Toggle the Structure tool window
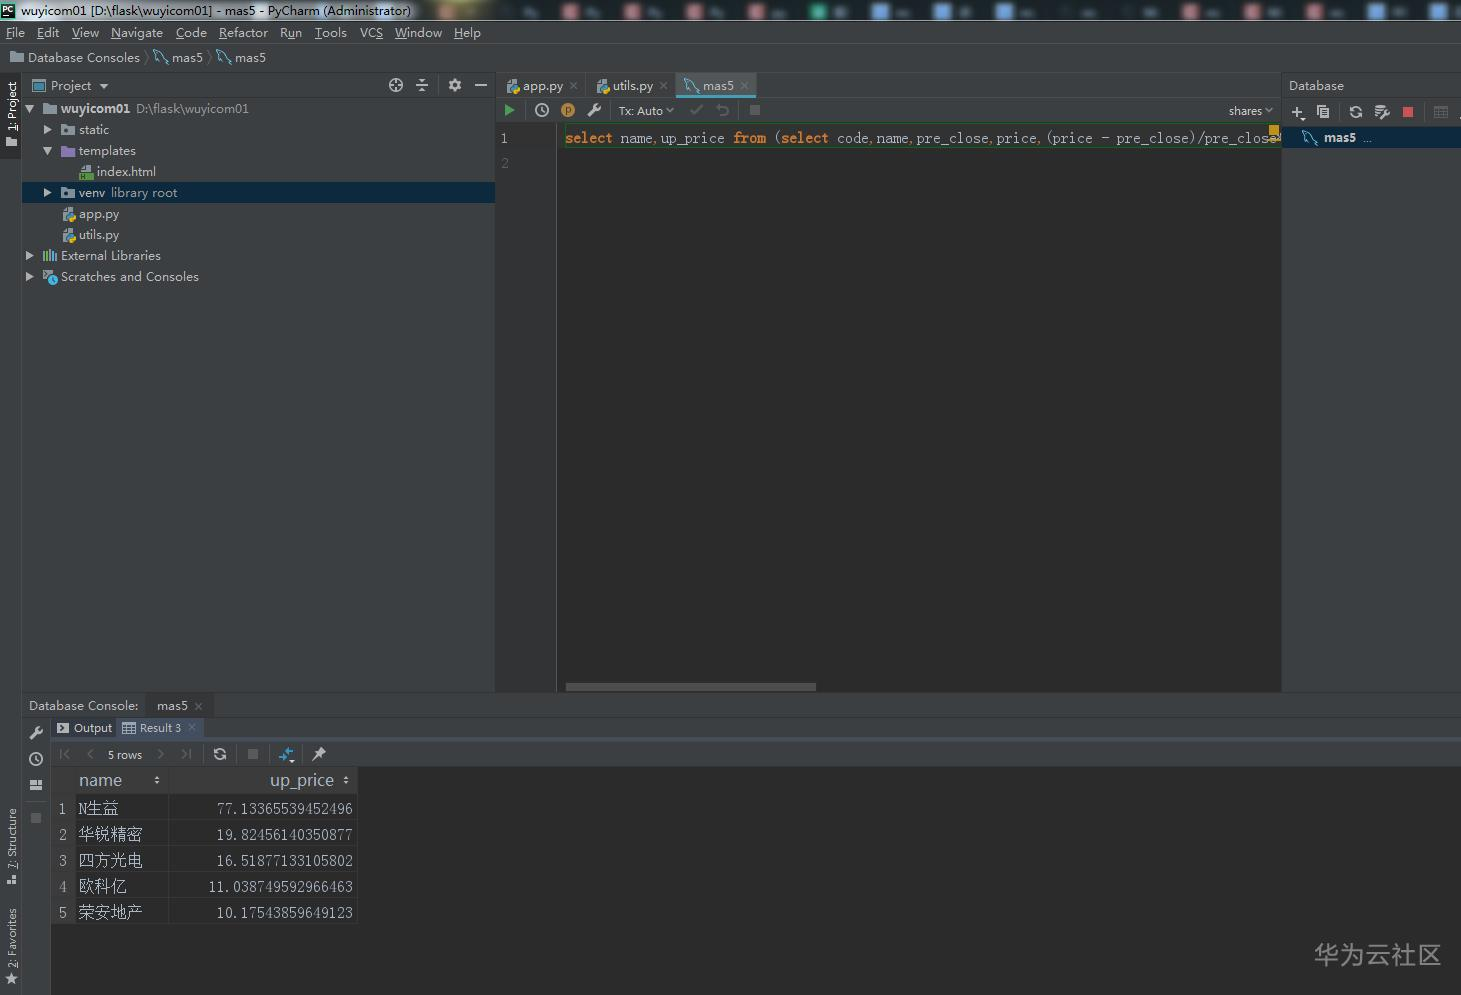The height and width of the screenshot is (995, 1461). [12, 845]
